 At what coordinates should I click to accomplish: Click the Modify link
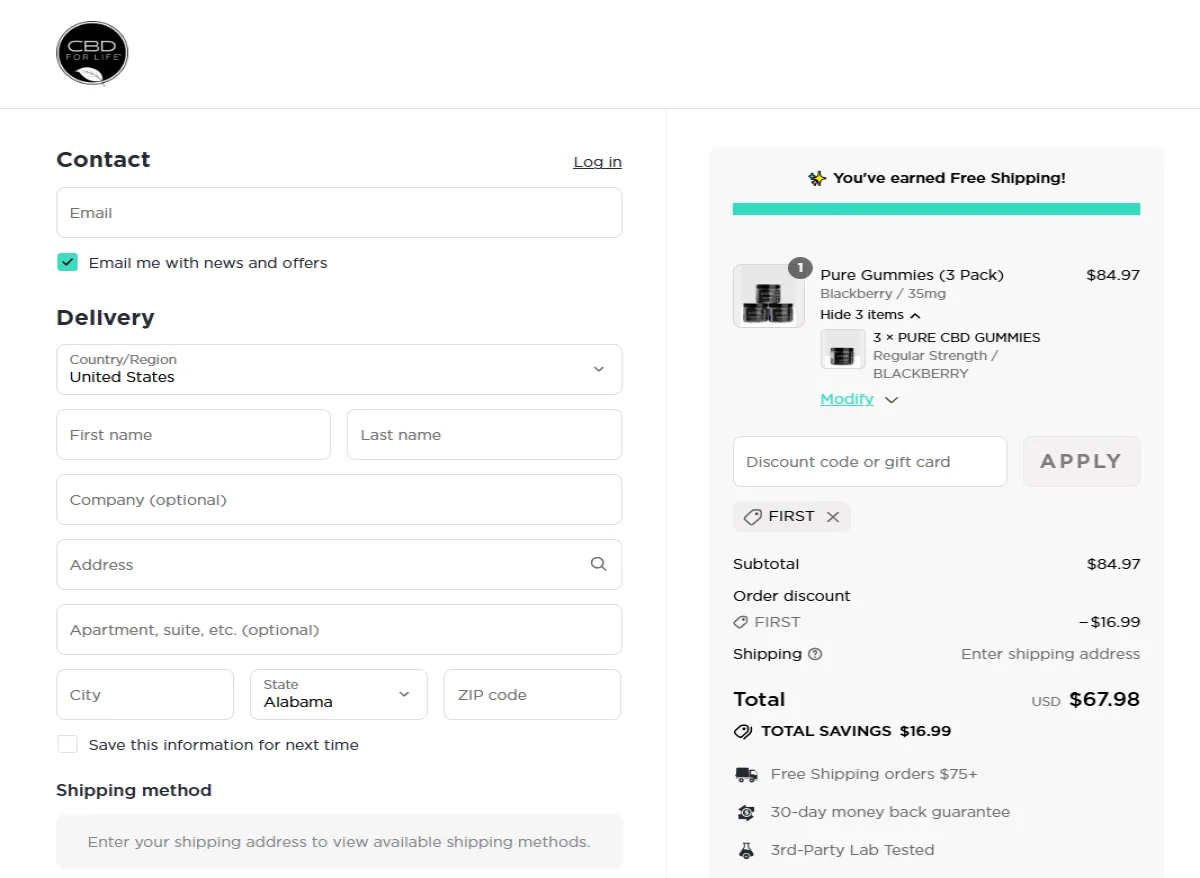pyautogui.click(x=847, y=399)
